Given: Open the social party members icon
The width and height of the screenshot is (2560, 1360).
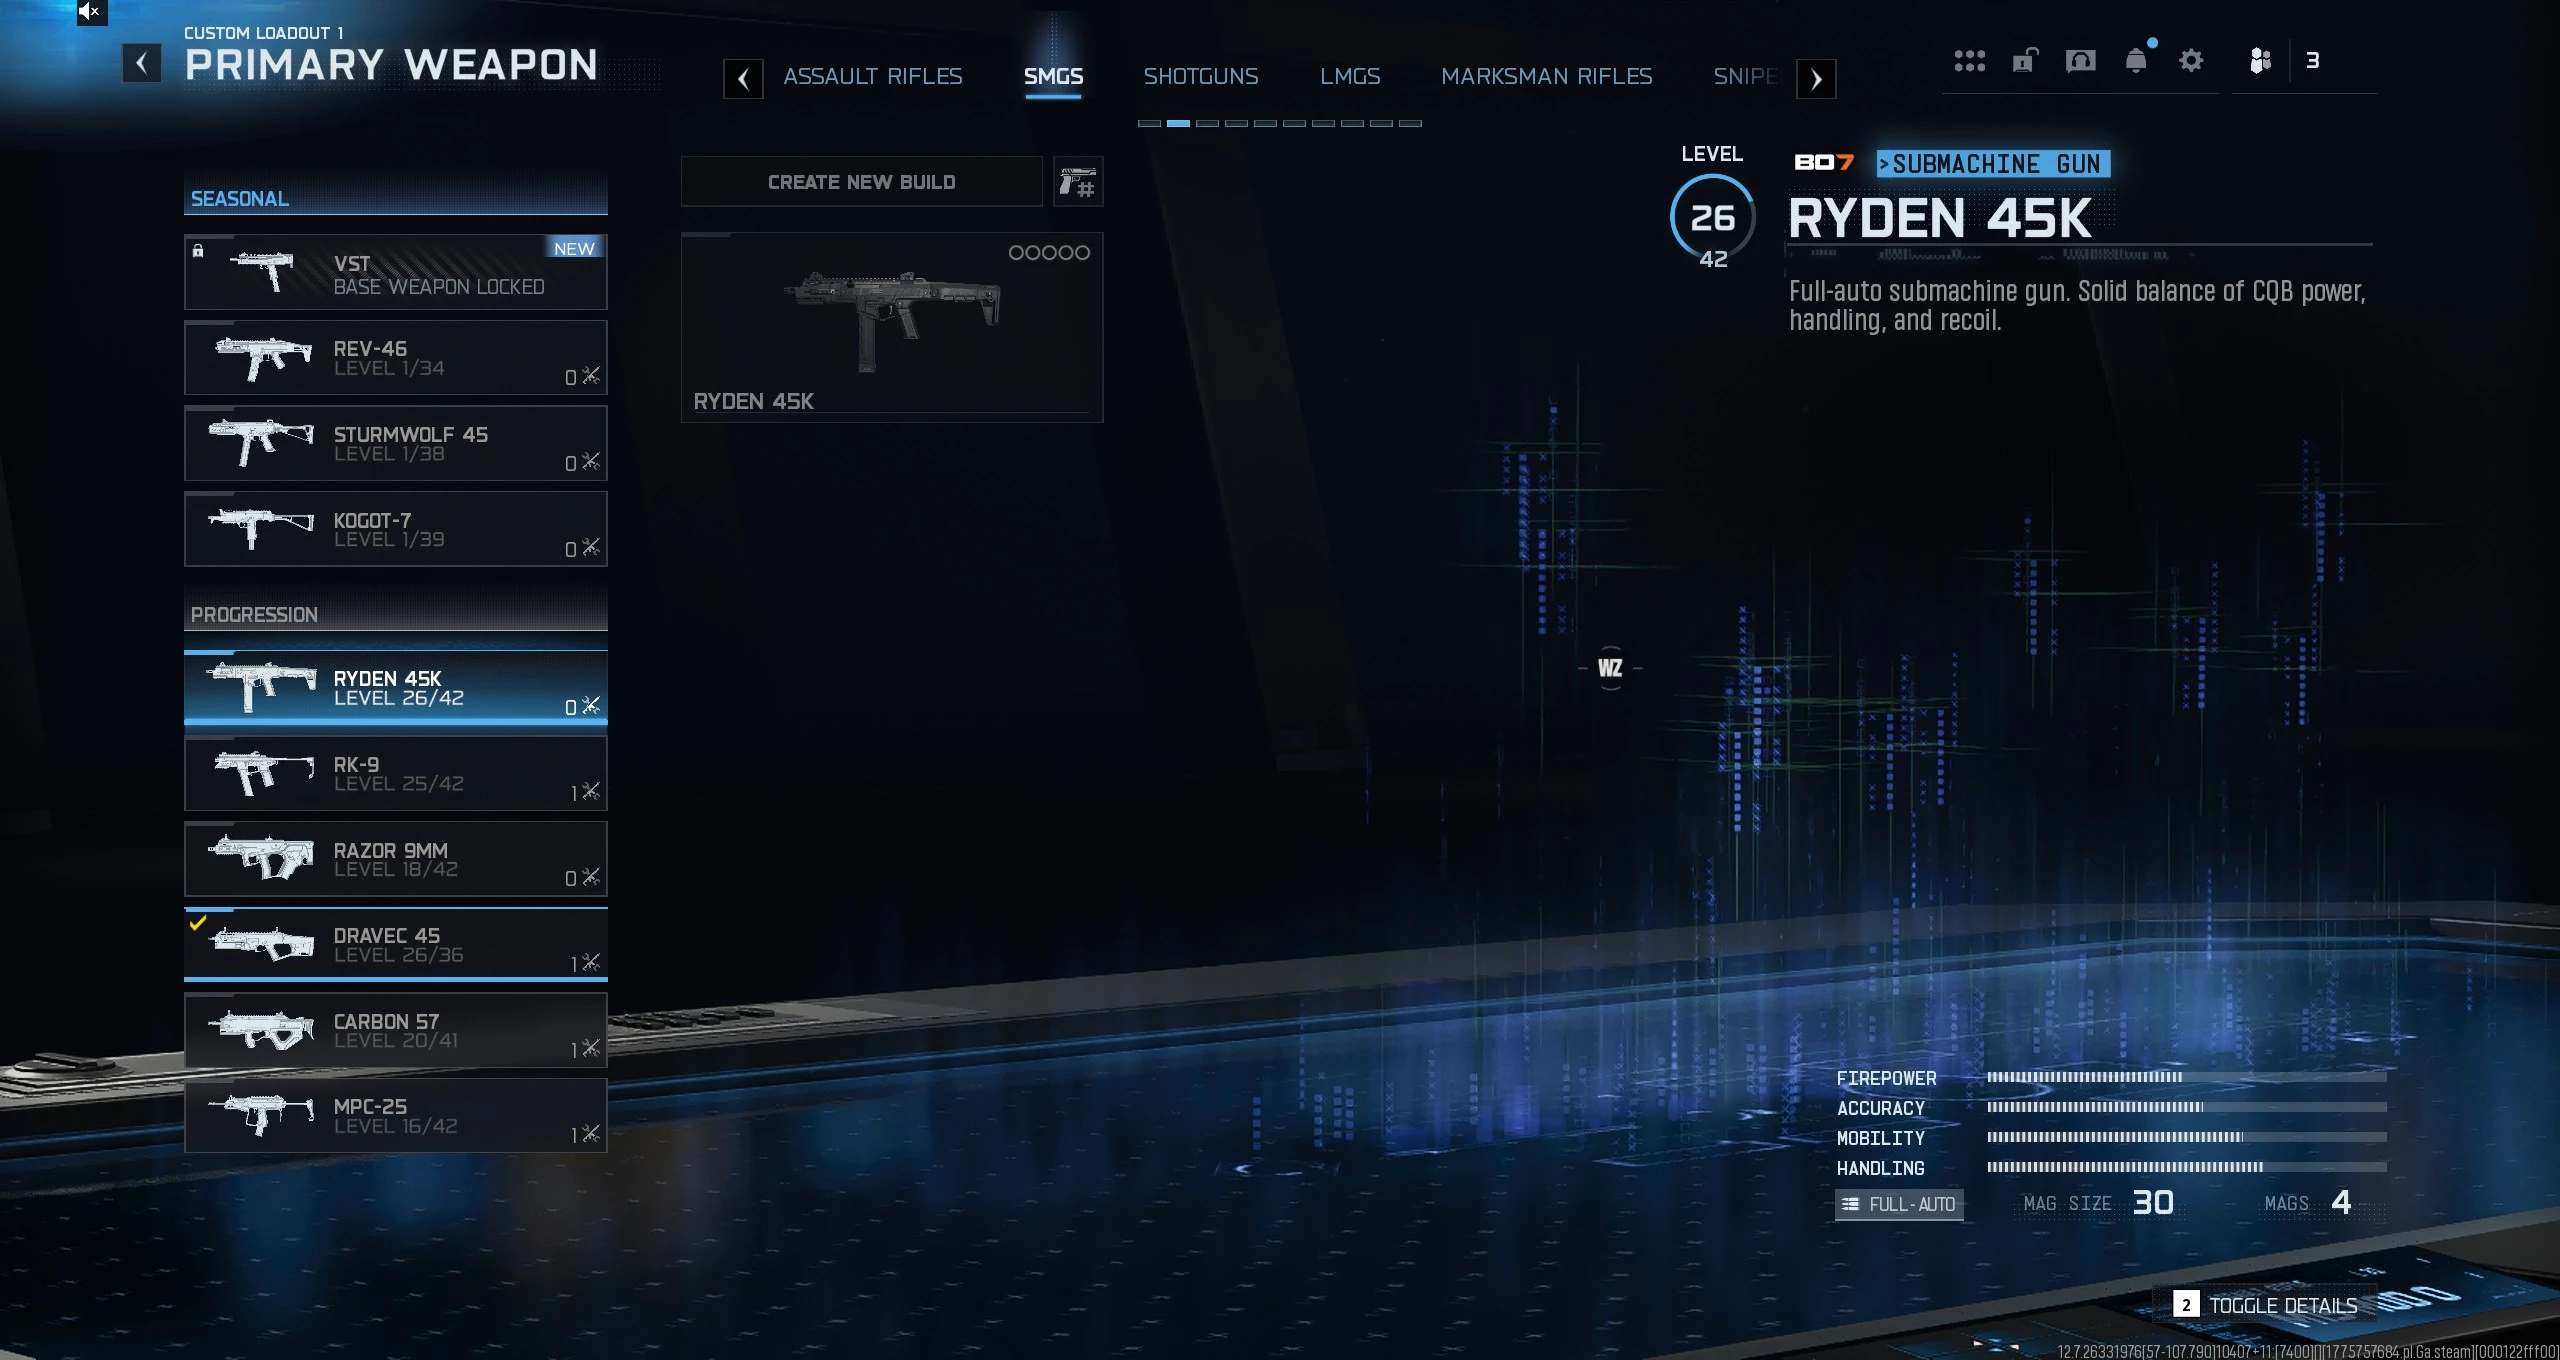Looking at the screenshot, I should 2260,61.
